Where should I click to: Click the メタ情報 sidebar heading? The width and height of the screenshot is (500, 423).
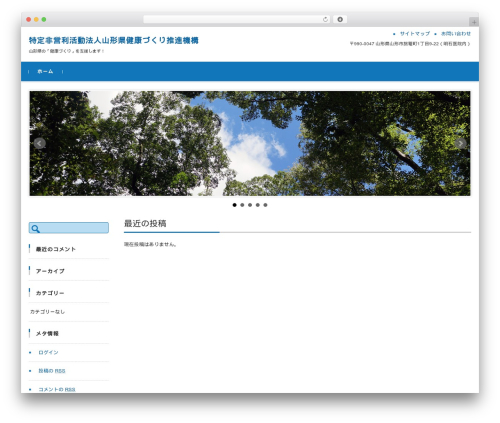(x=47, y=333)
